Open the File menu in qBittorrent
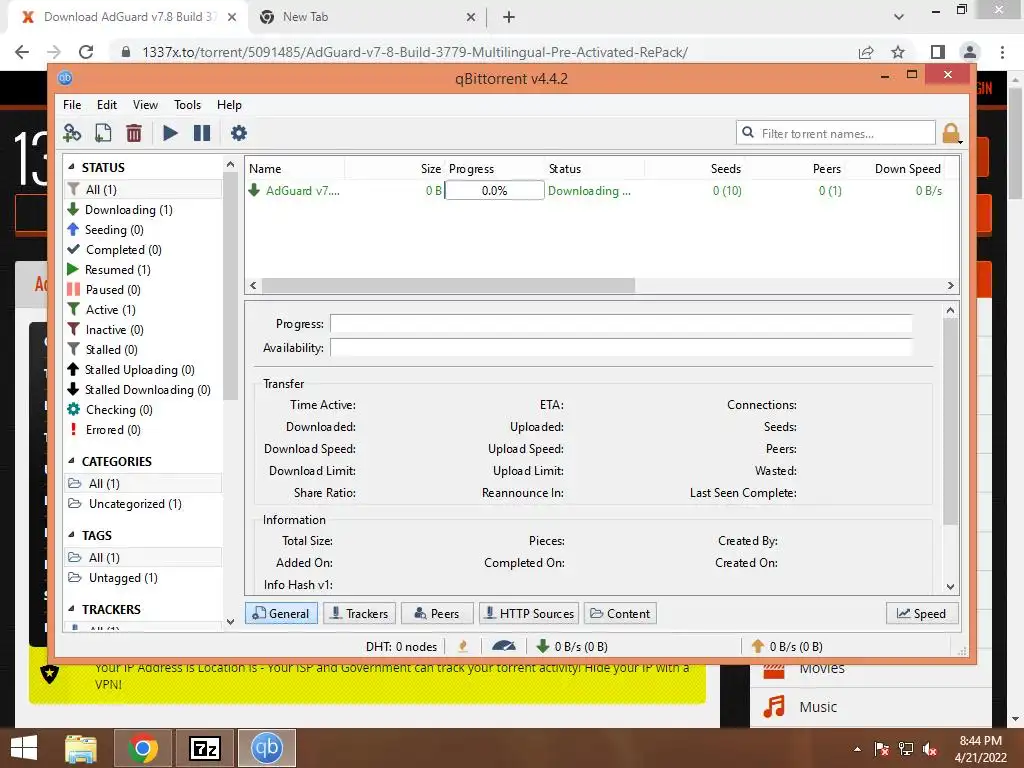 [72, 104]
